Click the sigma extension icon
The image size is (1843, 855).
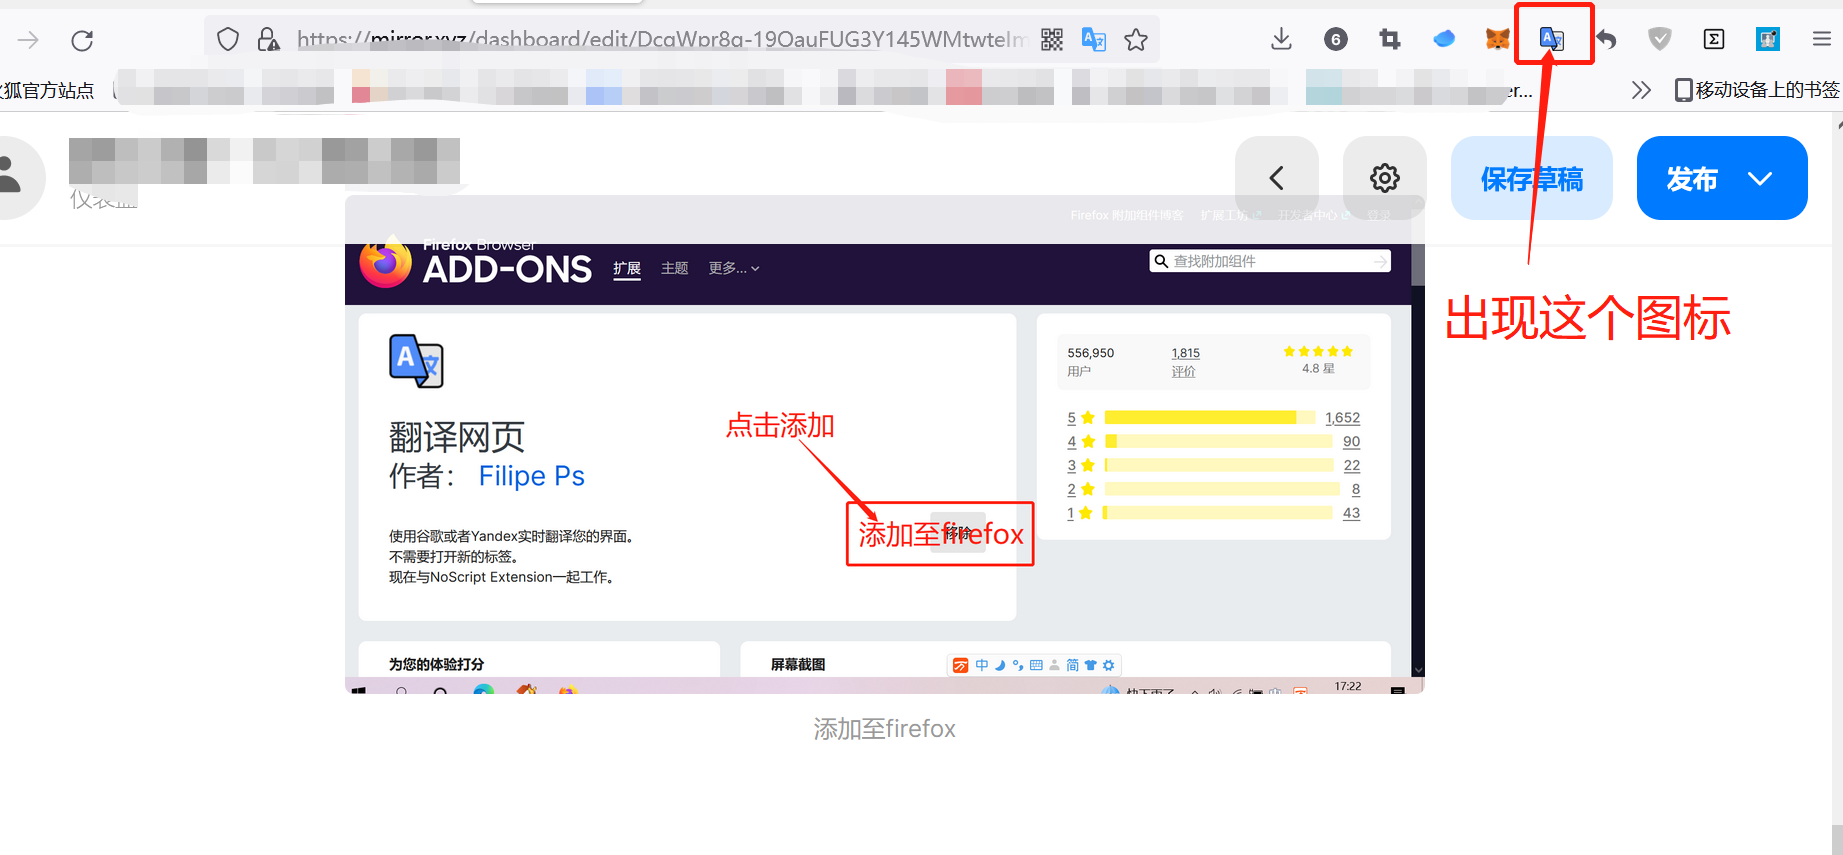pos(1714,39)
